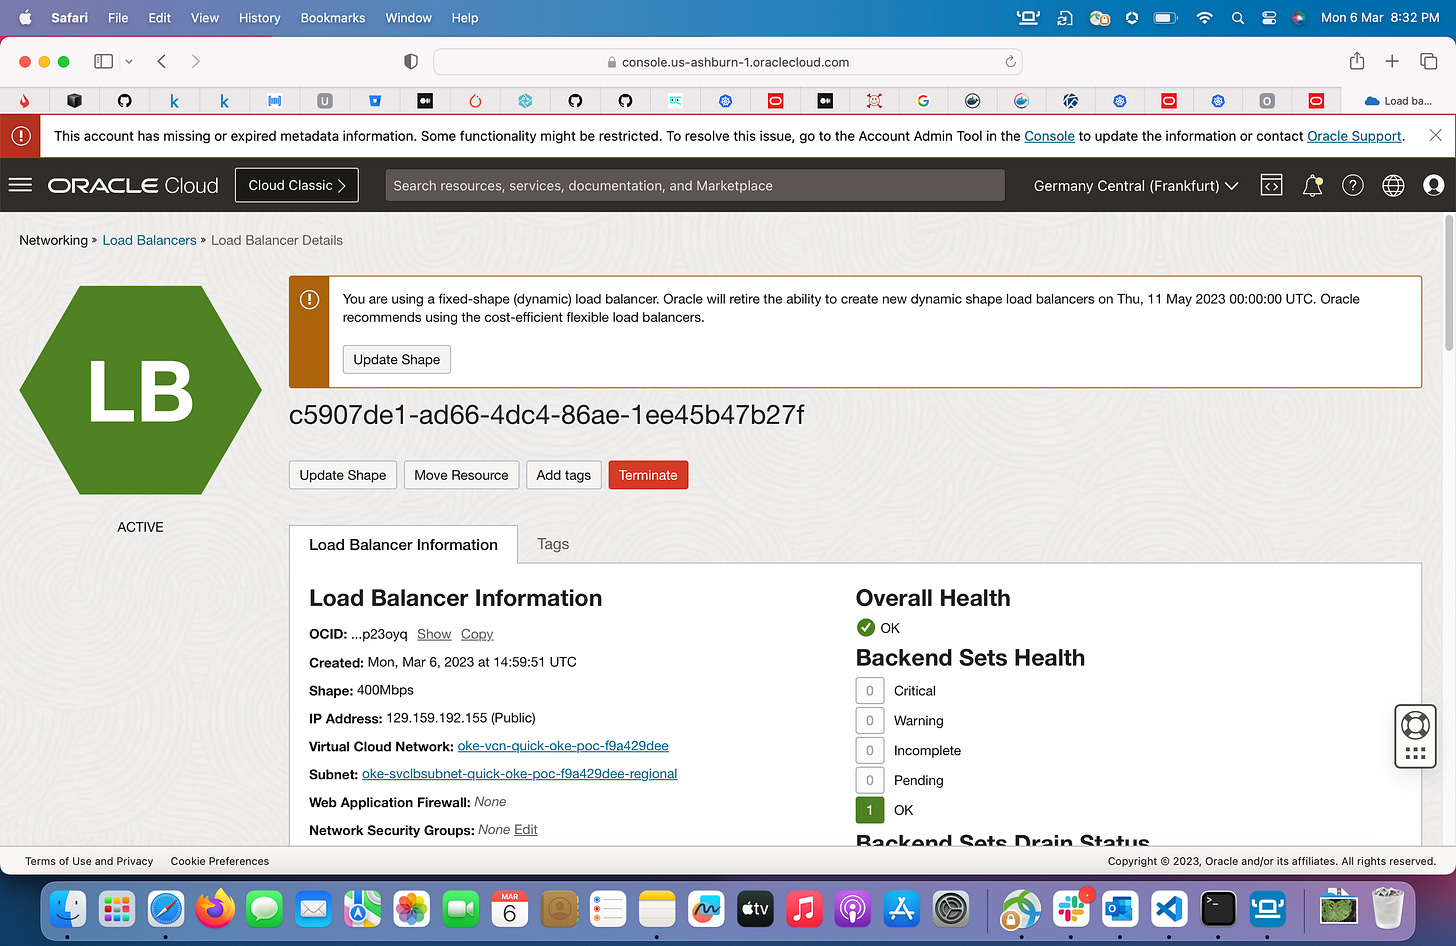Click Update Shape in the orange notice
Viewport: 1456px width, 946px height.
397,359
